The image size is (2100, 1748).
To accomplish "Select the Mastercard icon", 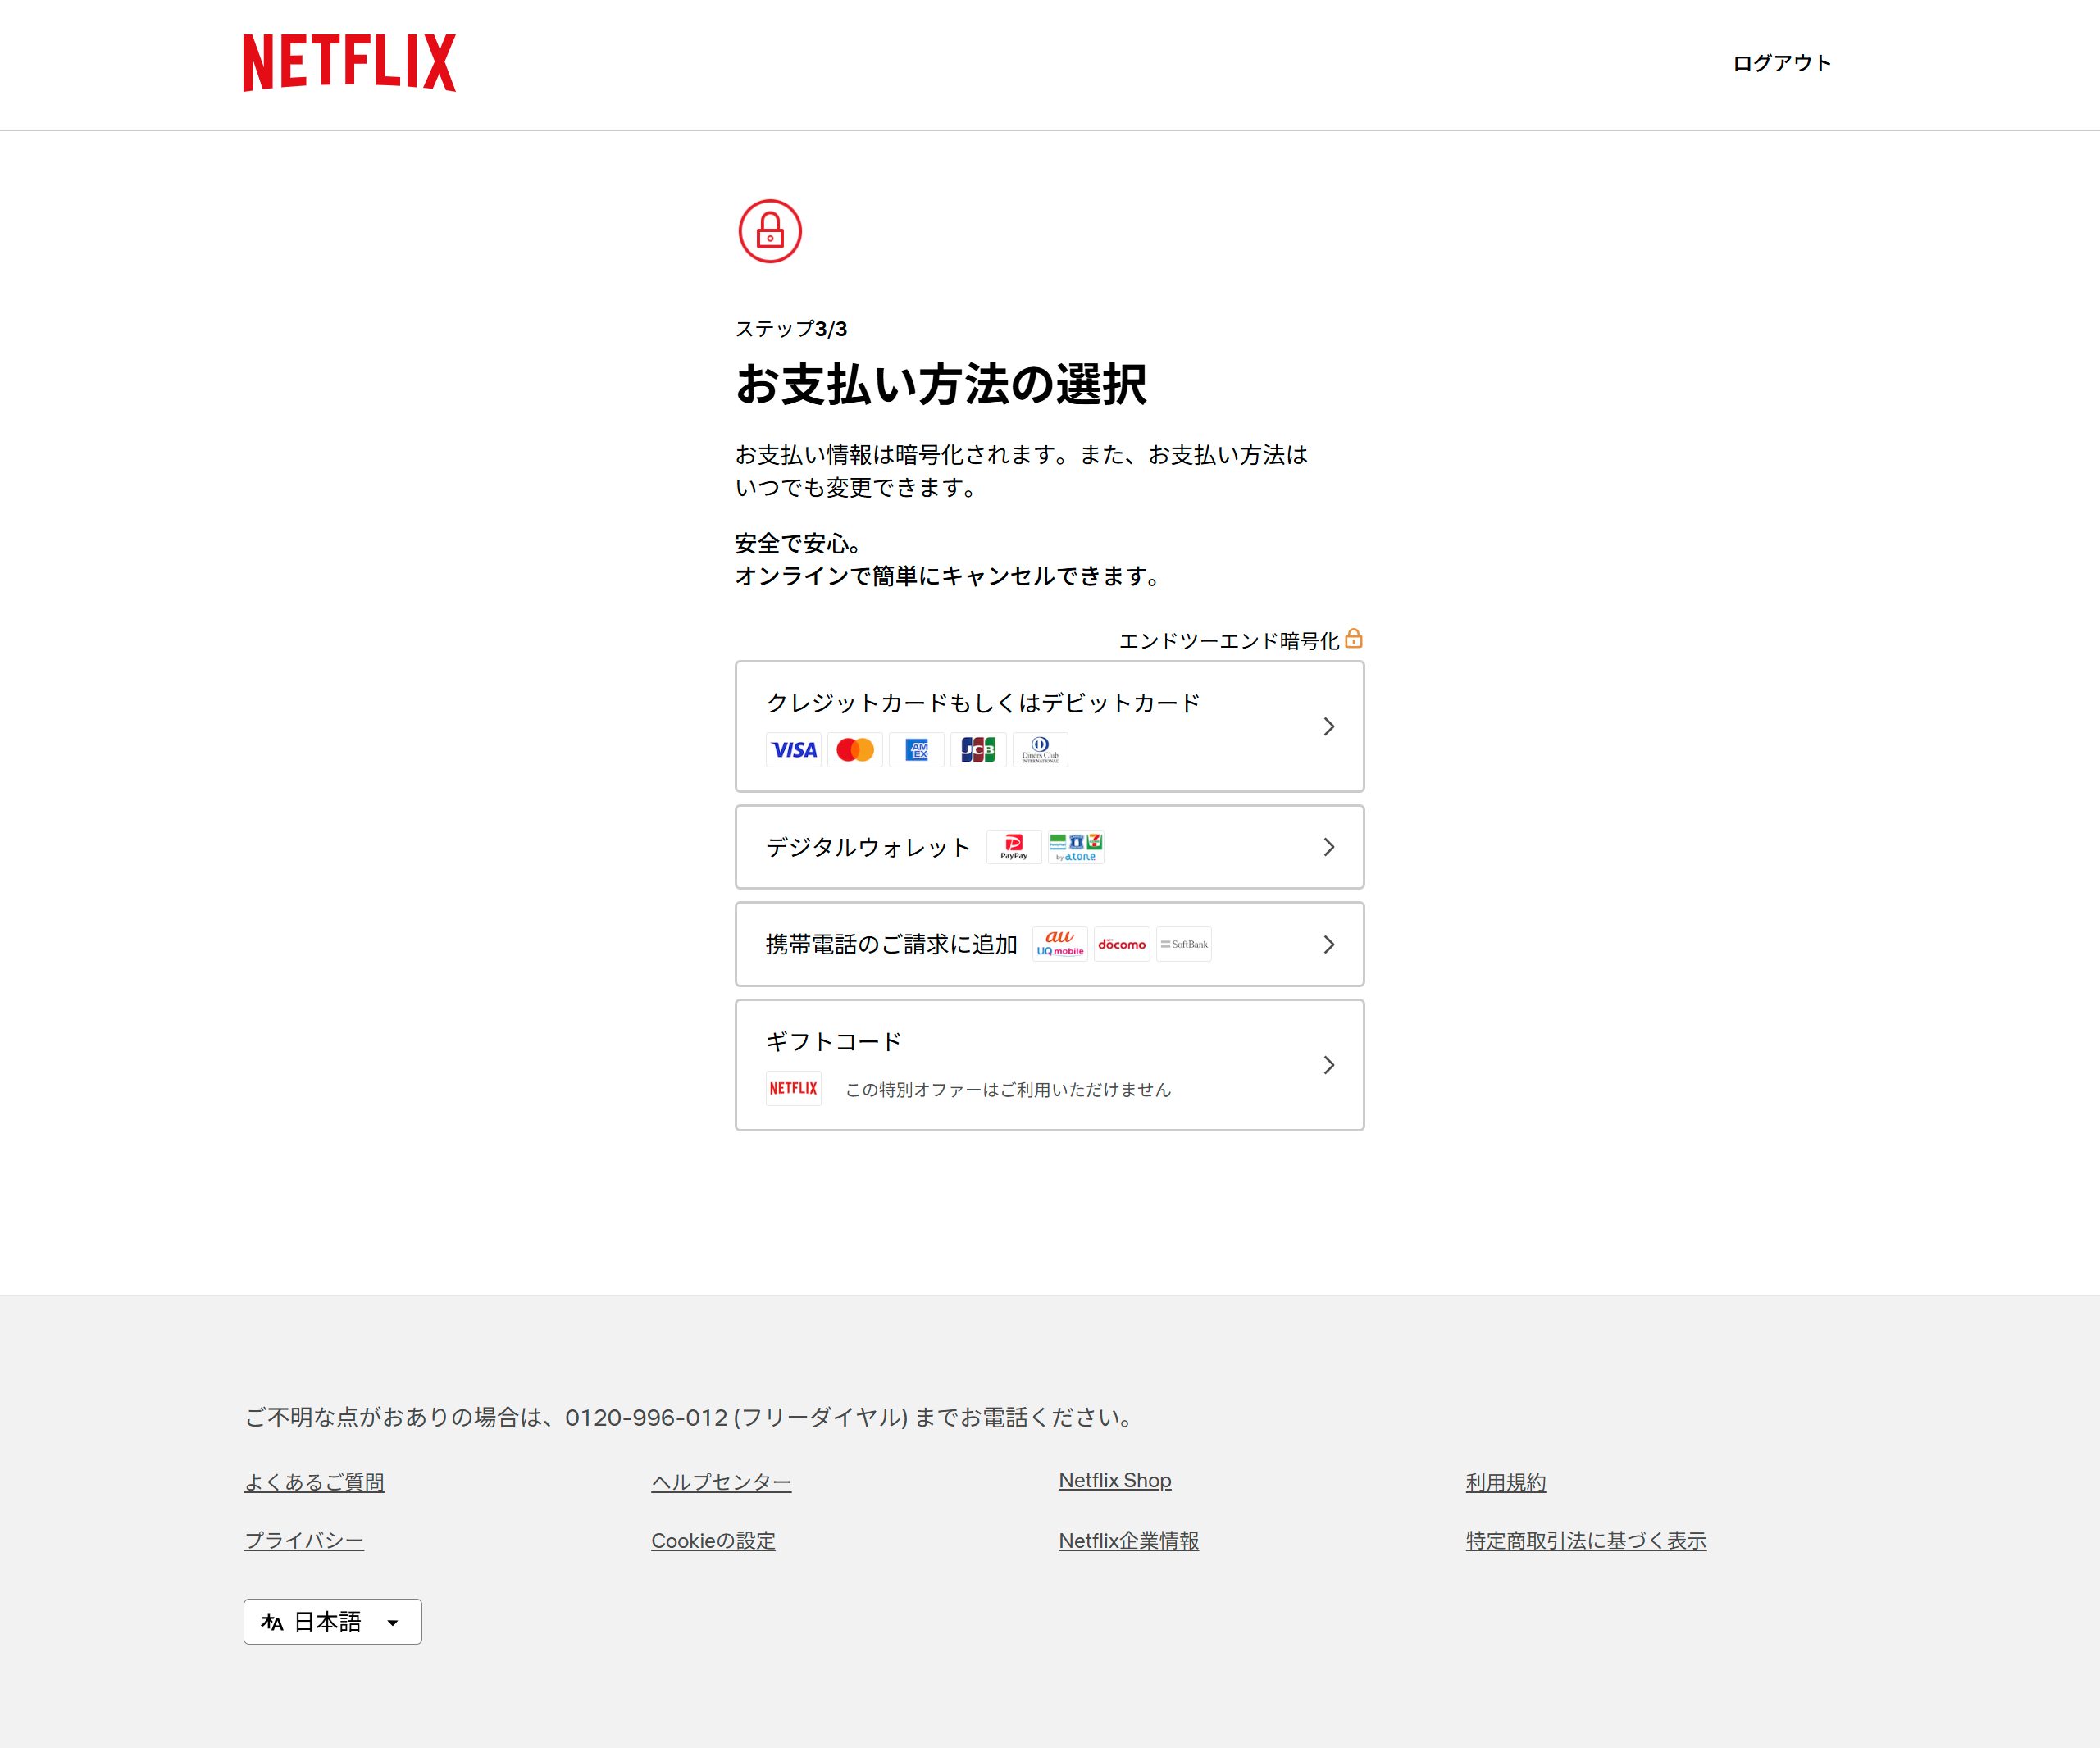I will pyautogui.click(x=855, y=750).
